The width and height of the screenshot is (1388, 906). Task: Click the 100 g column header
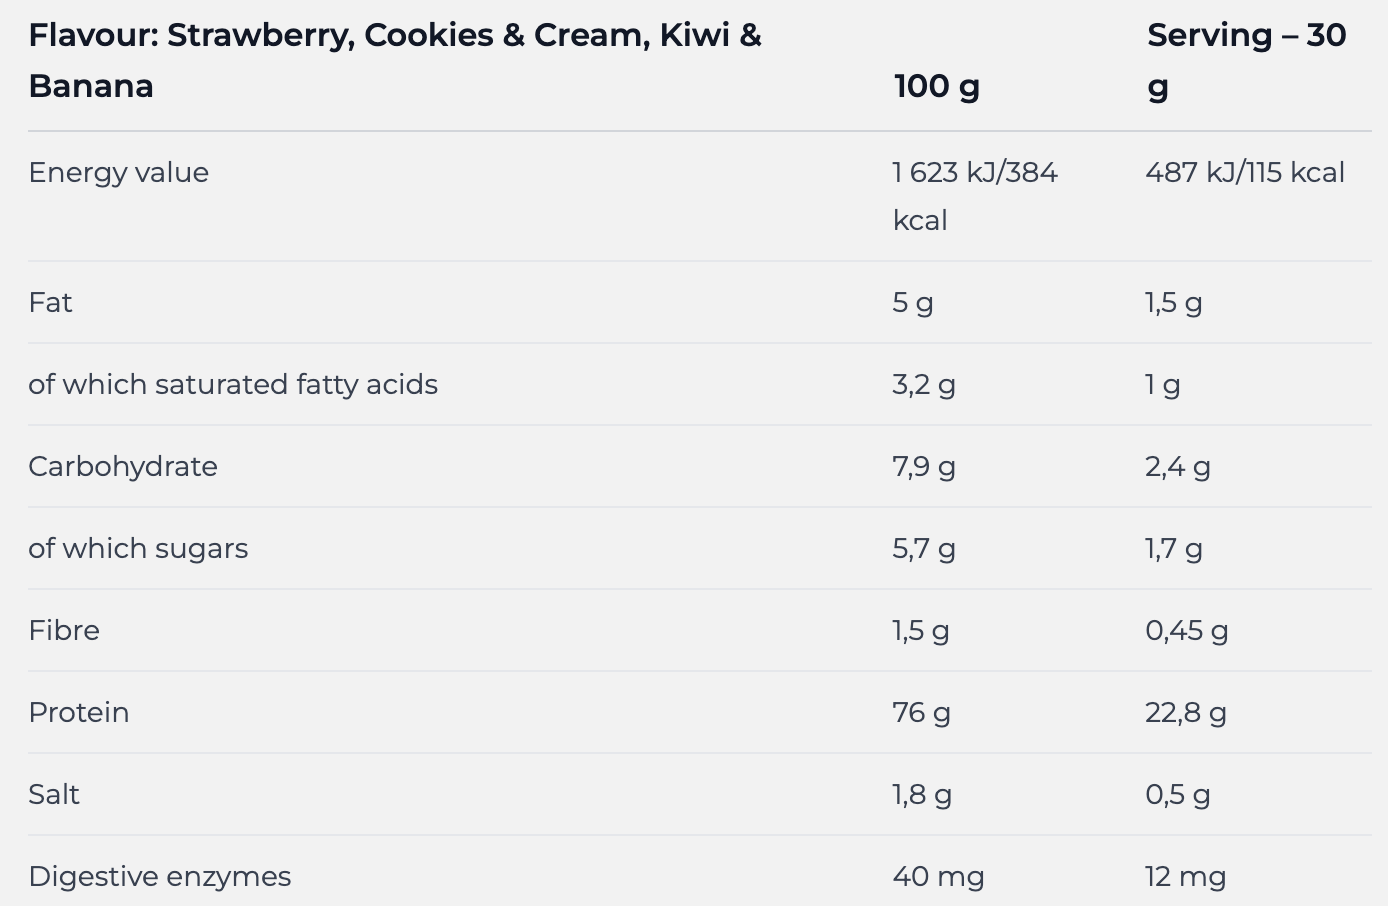click(x=937, y=86)
